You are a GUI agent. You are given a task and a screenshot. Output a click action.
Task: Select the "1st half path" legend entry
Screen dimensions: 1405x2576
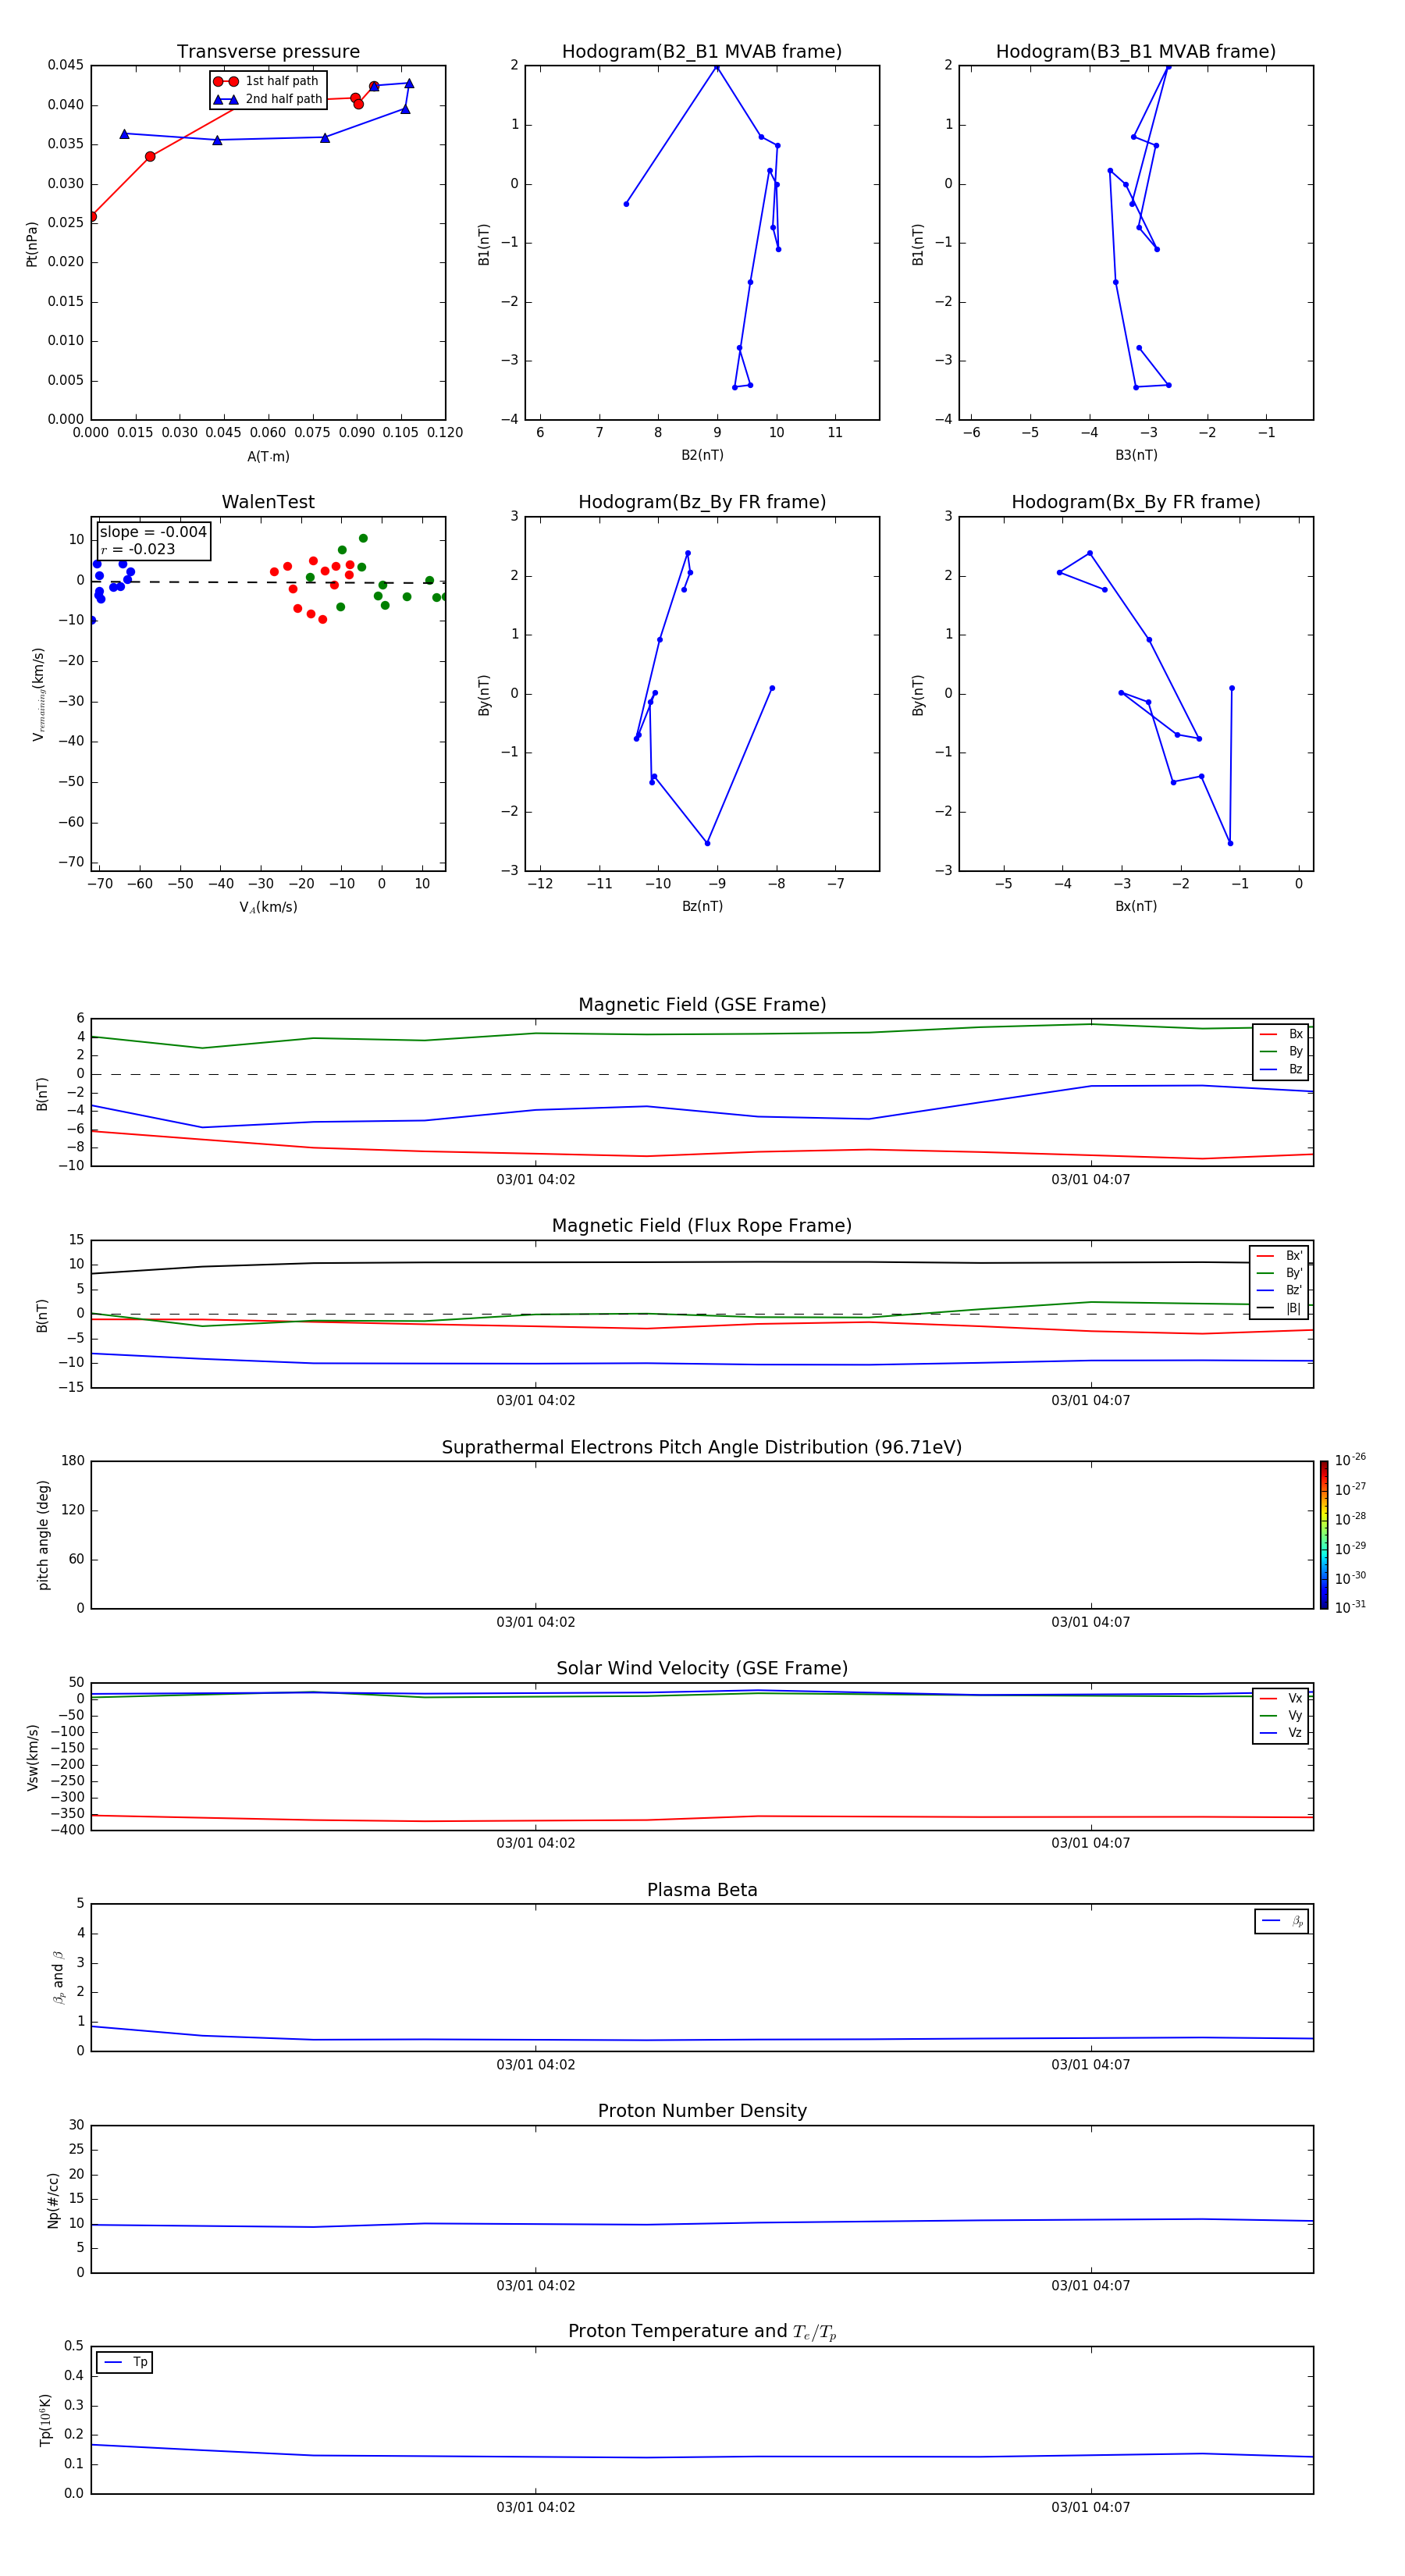coord(266,81)
